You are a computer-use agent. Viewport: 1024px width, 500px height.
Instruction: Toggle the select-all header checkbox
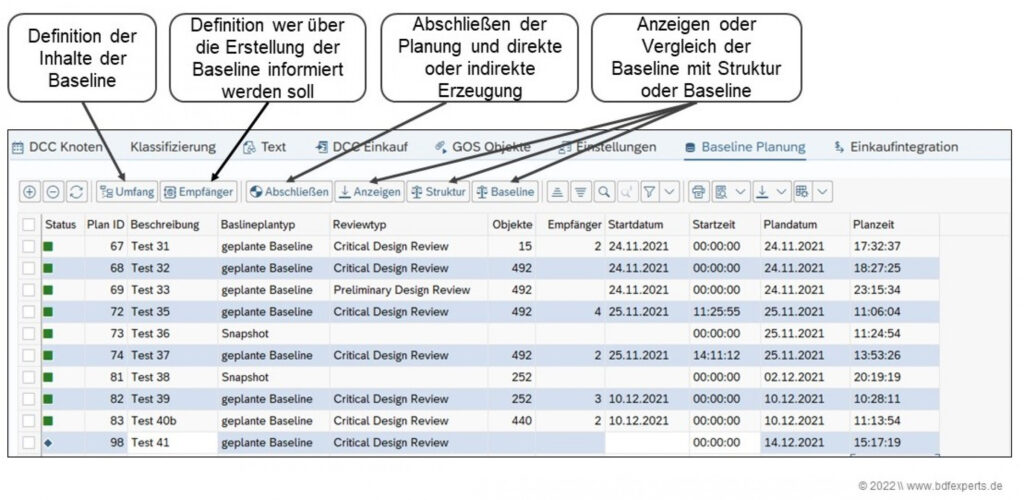click(29, 225)
